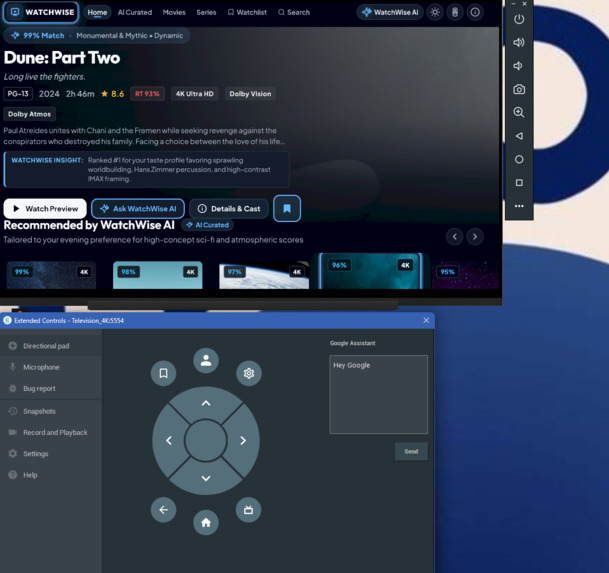Click the RT 93% rating badge
The width and height of the screenshot is (609, 573).
pos(147,94)
